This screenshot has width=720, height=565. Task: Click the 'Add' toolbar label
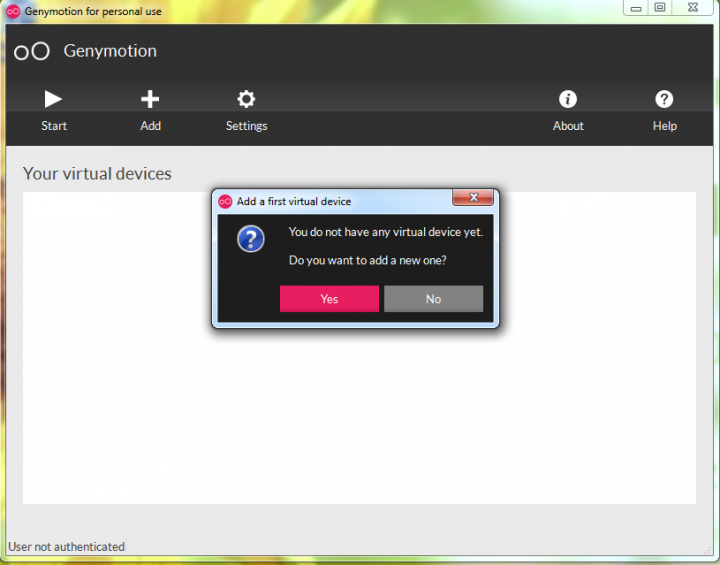(x=151, y=126)
